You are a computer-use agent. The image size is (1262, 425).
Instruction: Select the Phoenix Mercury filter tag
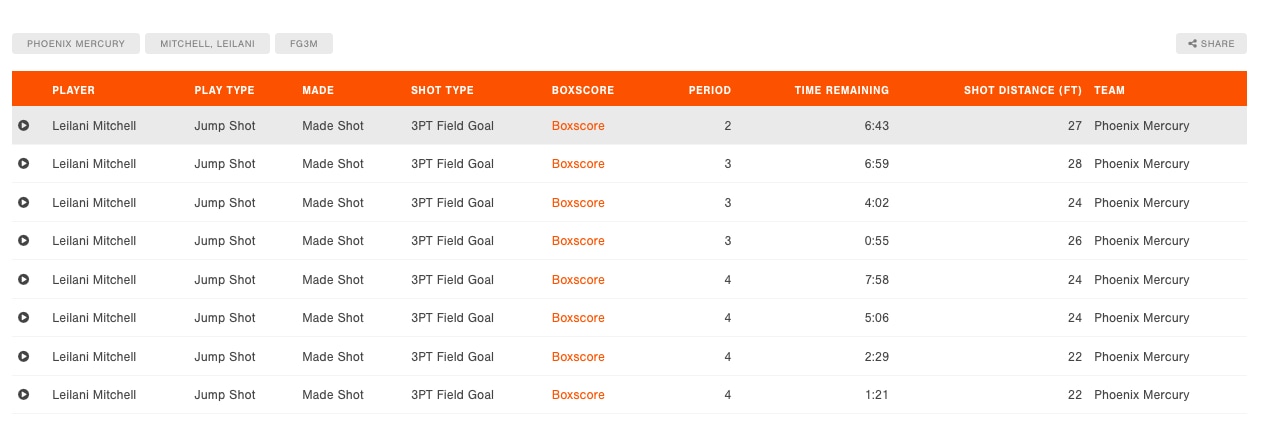tap(76, 44)
